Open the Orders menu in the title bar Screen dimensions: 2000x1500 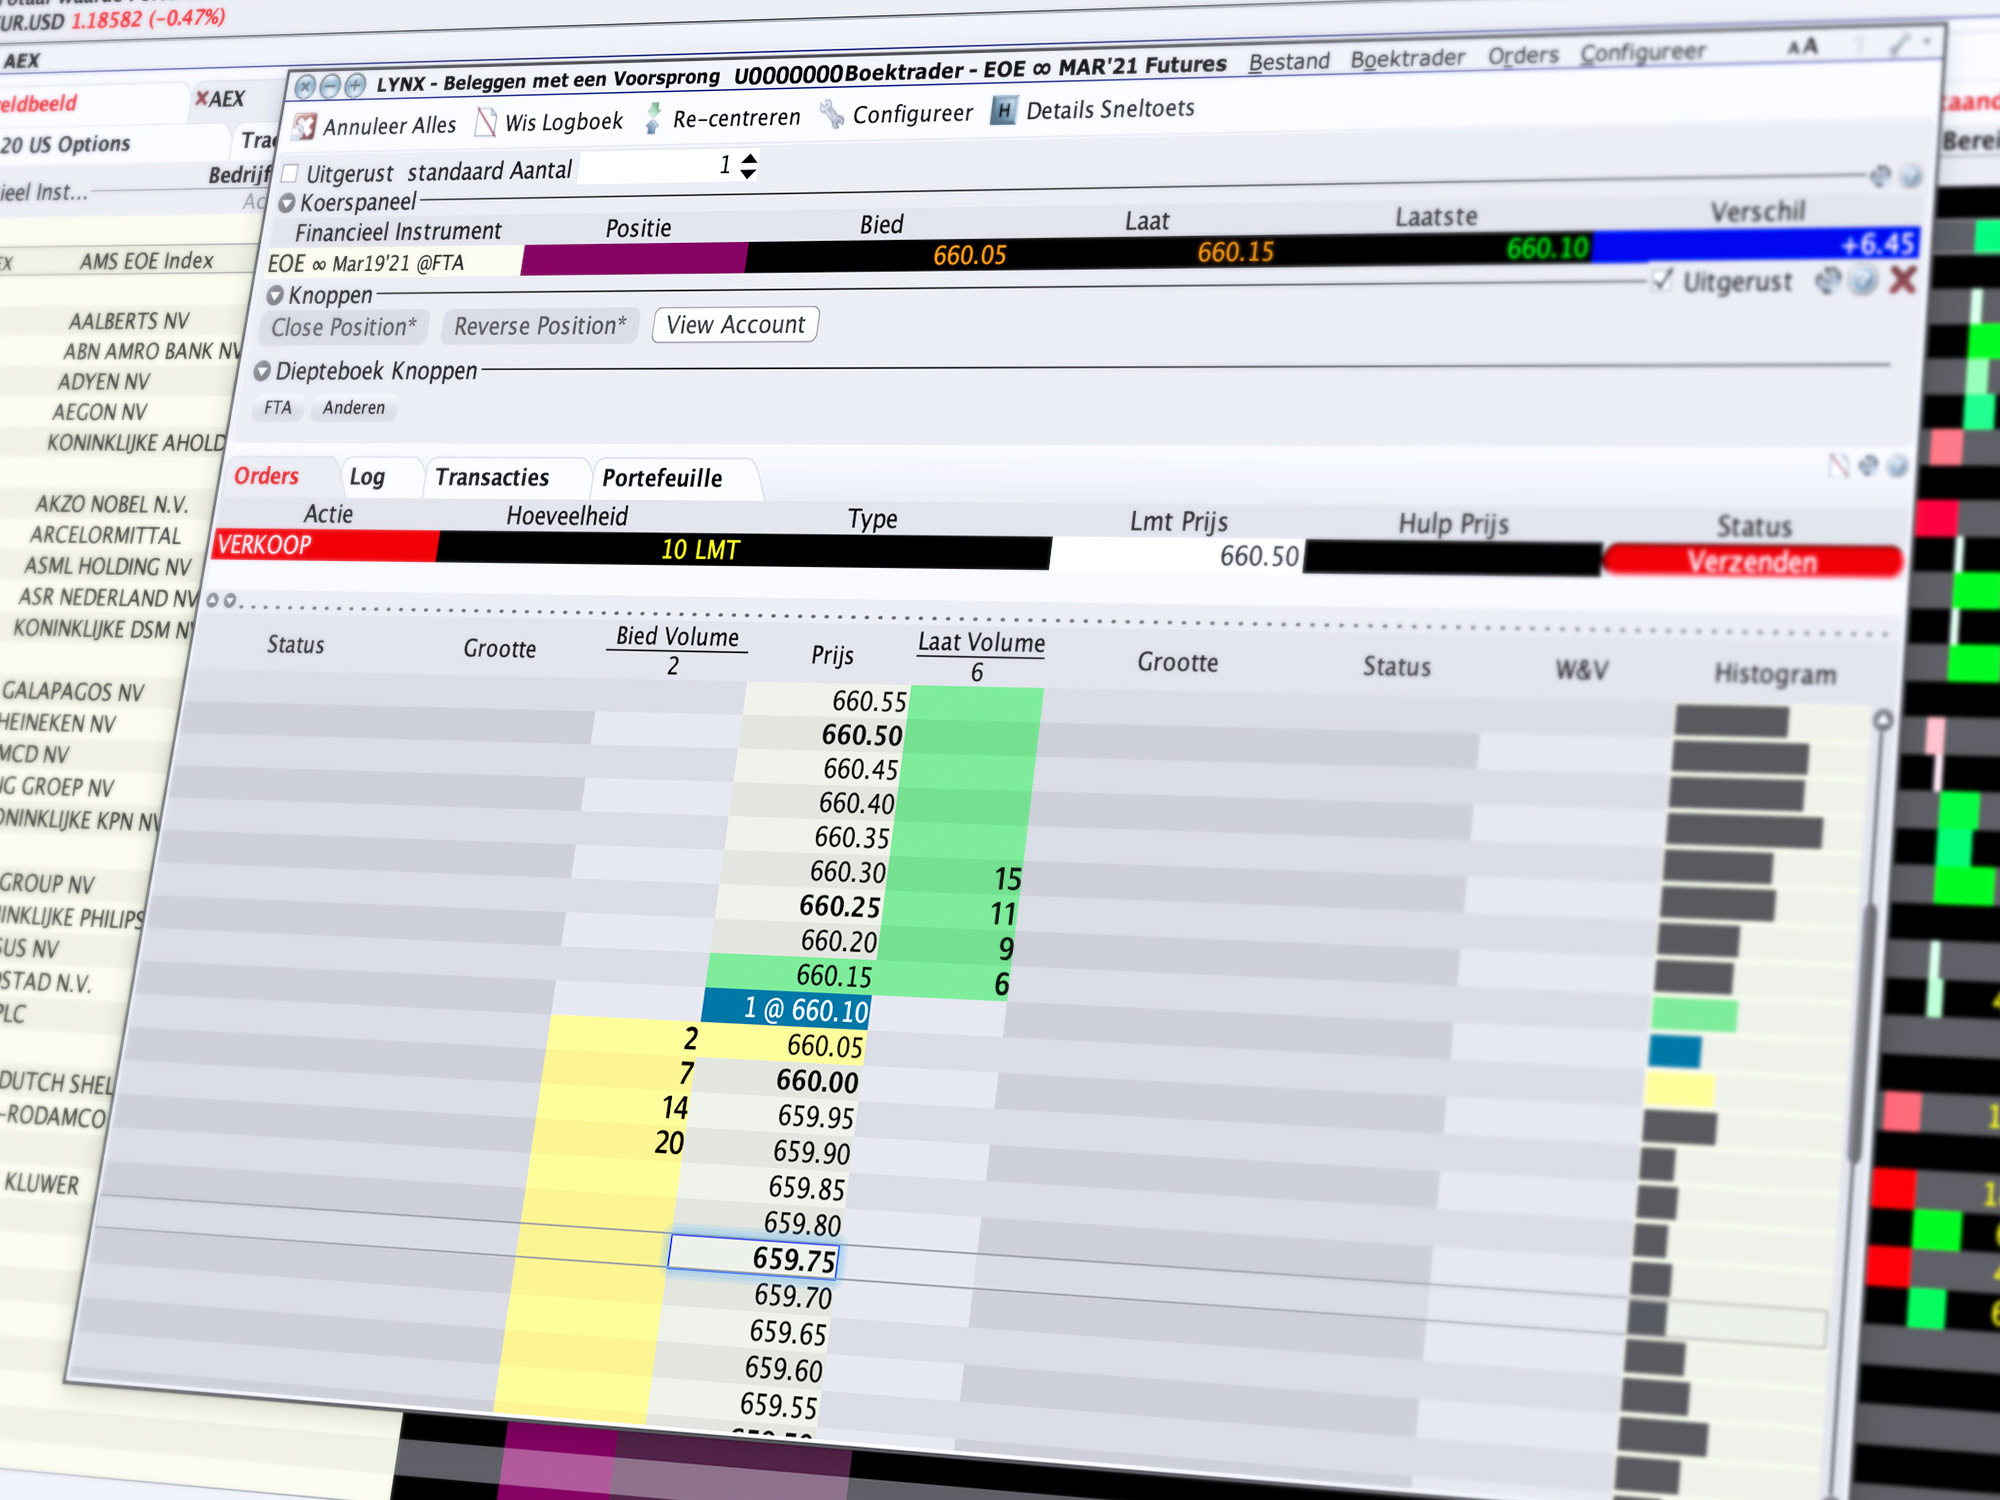(x=1522, y=56)
